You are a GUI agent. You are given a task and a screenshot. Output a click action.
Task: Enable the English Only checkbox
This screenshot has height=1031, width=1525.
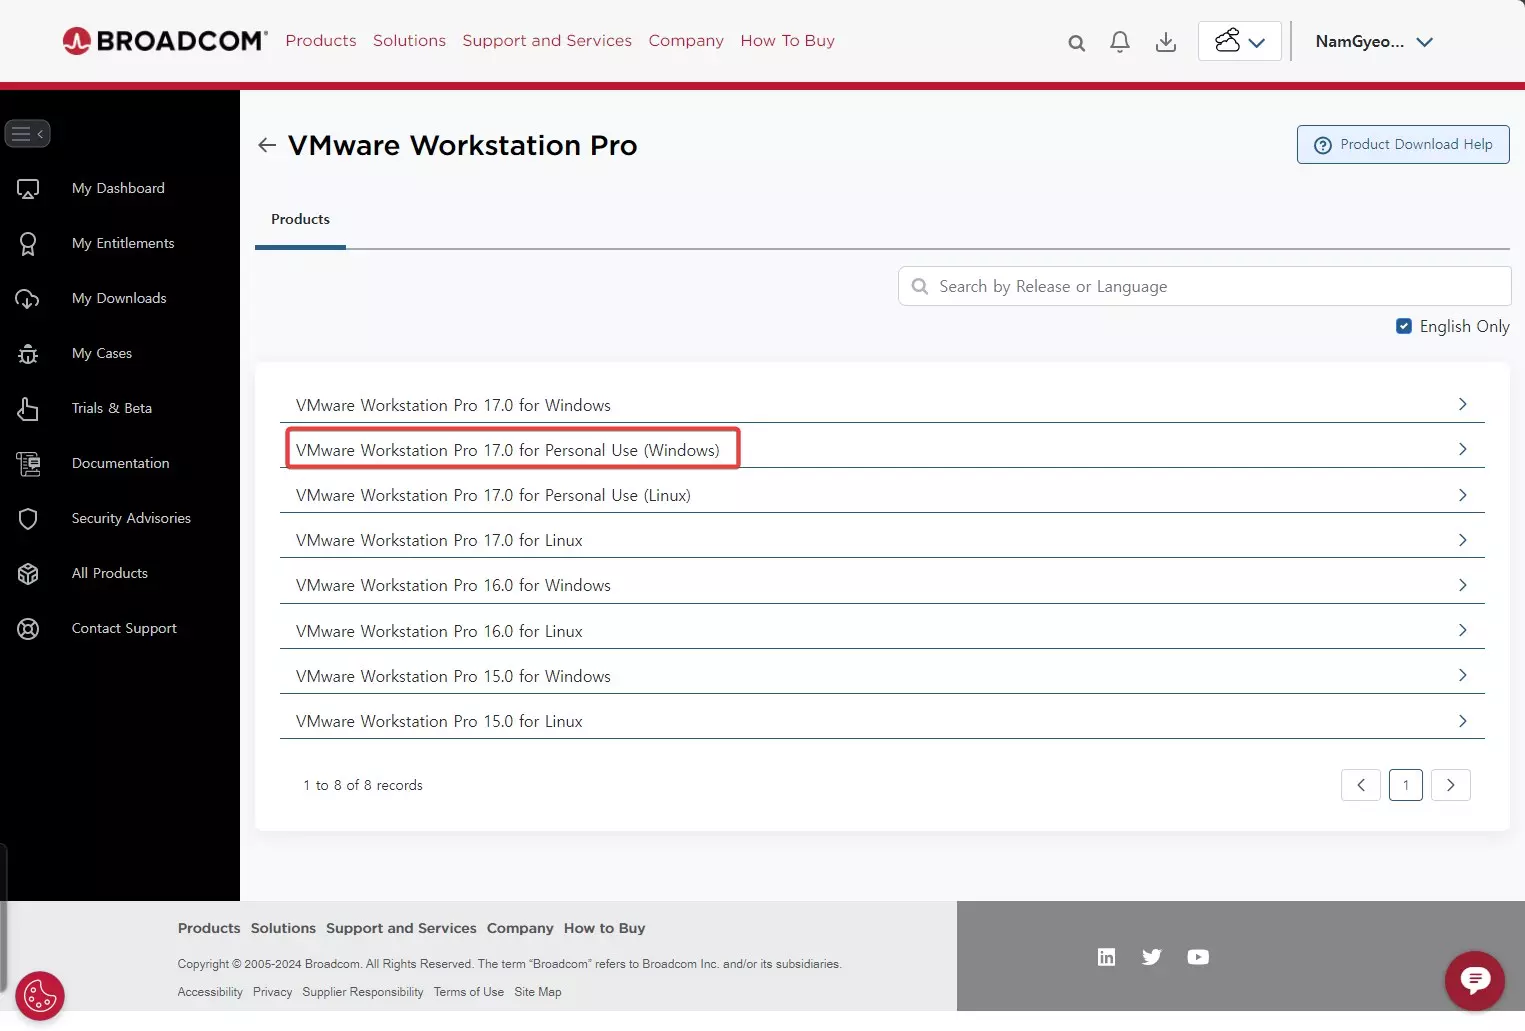[x=1405, y=326]
